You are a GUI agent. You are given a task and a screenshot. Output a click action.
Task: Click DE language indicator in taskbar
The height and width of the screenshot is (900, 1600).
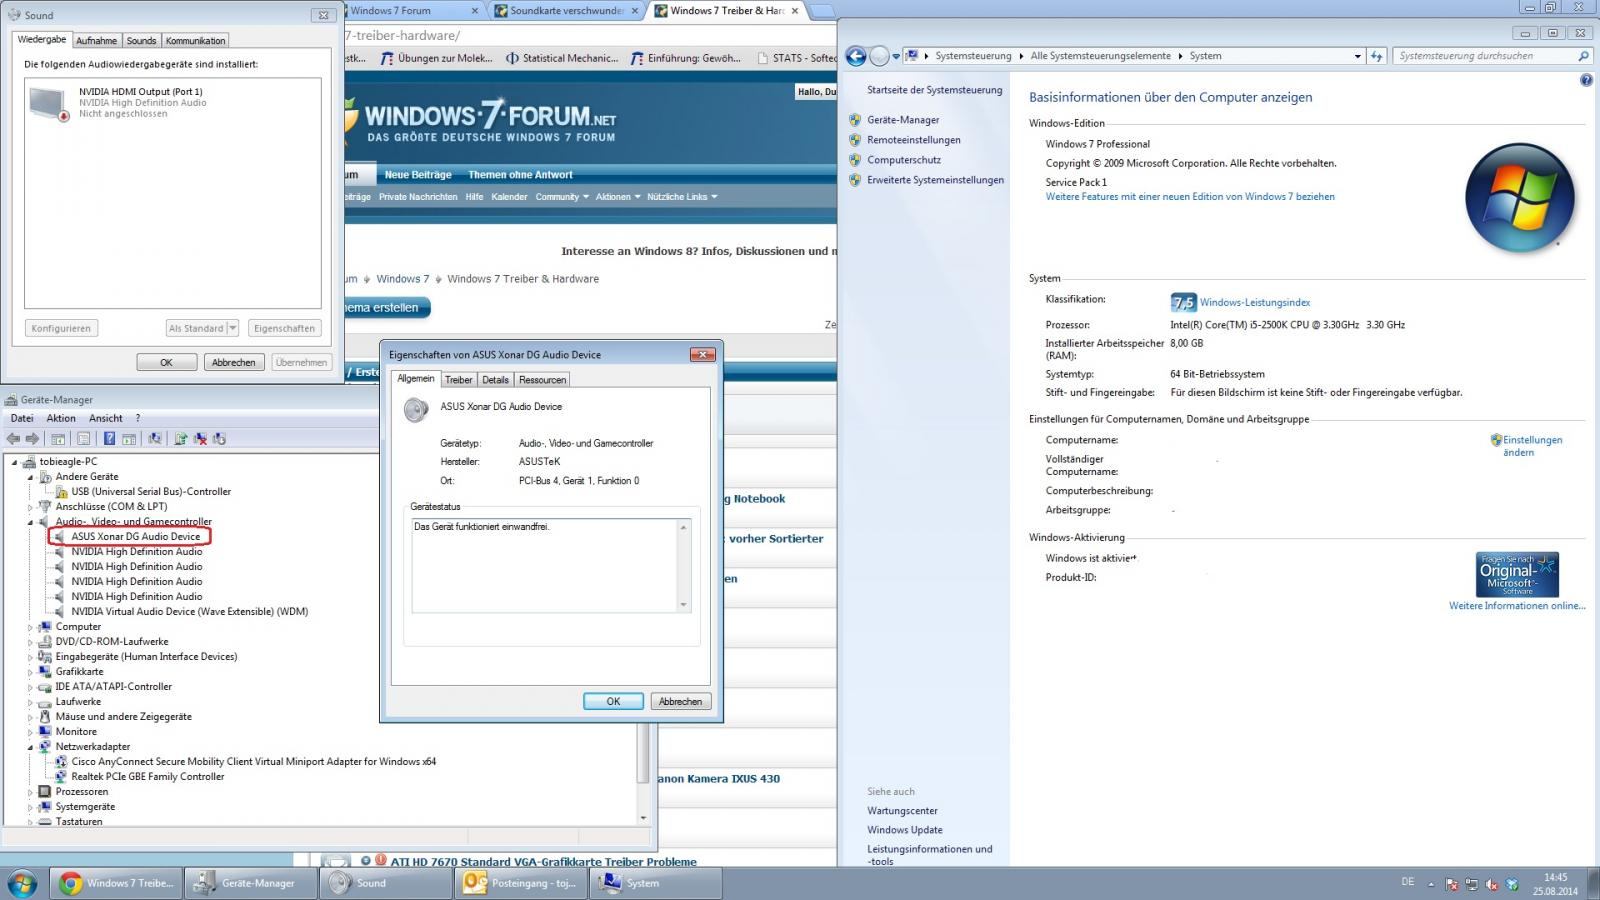point(1408,882)
